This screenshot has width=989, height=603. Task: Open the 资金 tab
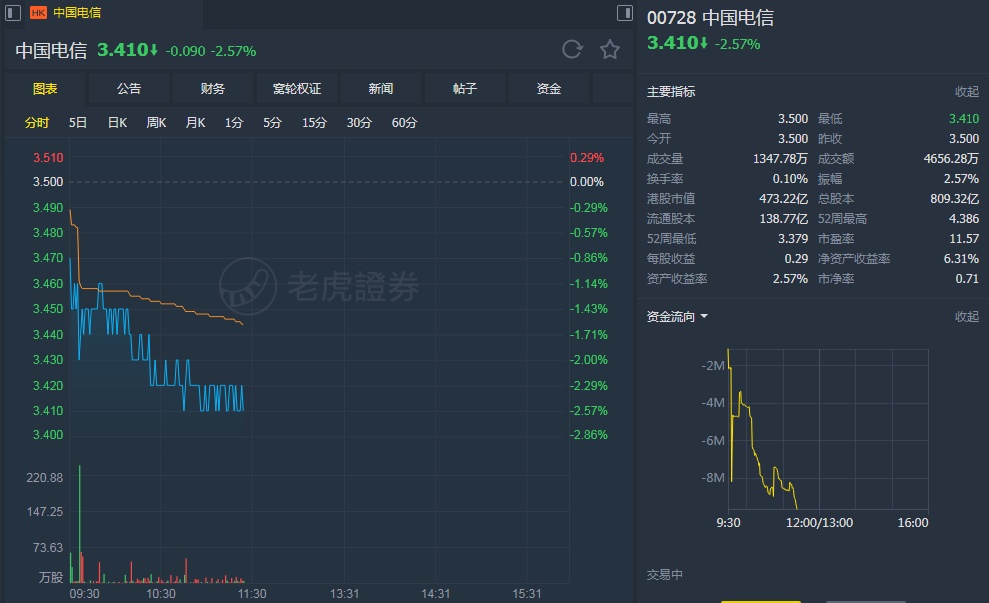548,88
